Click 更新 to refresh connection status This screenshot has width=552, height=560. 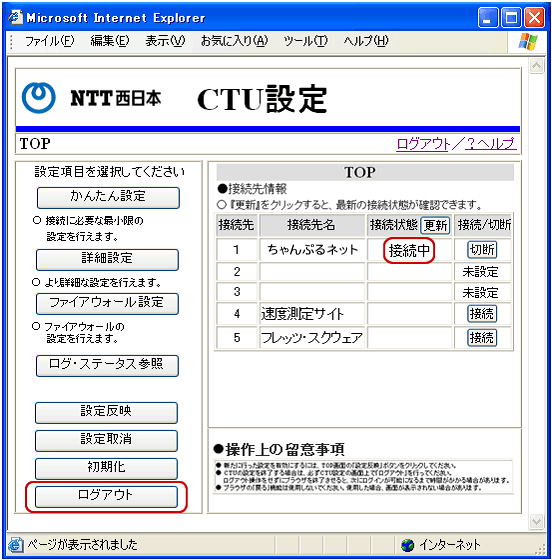tap(435, 225)
